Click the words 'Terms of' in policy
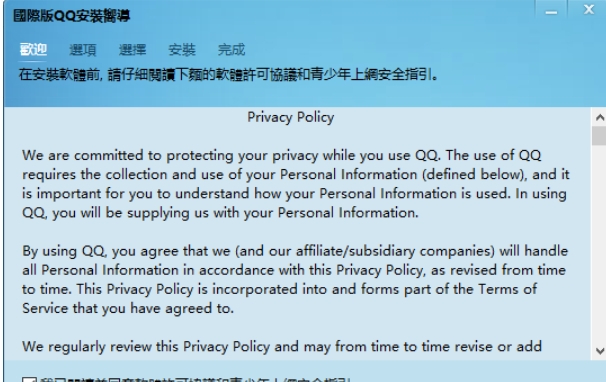The image size is (606, 382). pos(507,289)
